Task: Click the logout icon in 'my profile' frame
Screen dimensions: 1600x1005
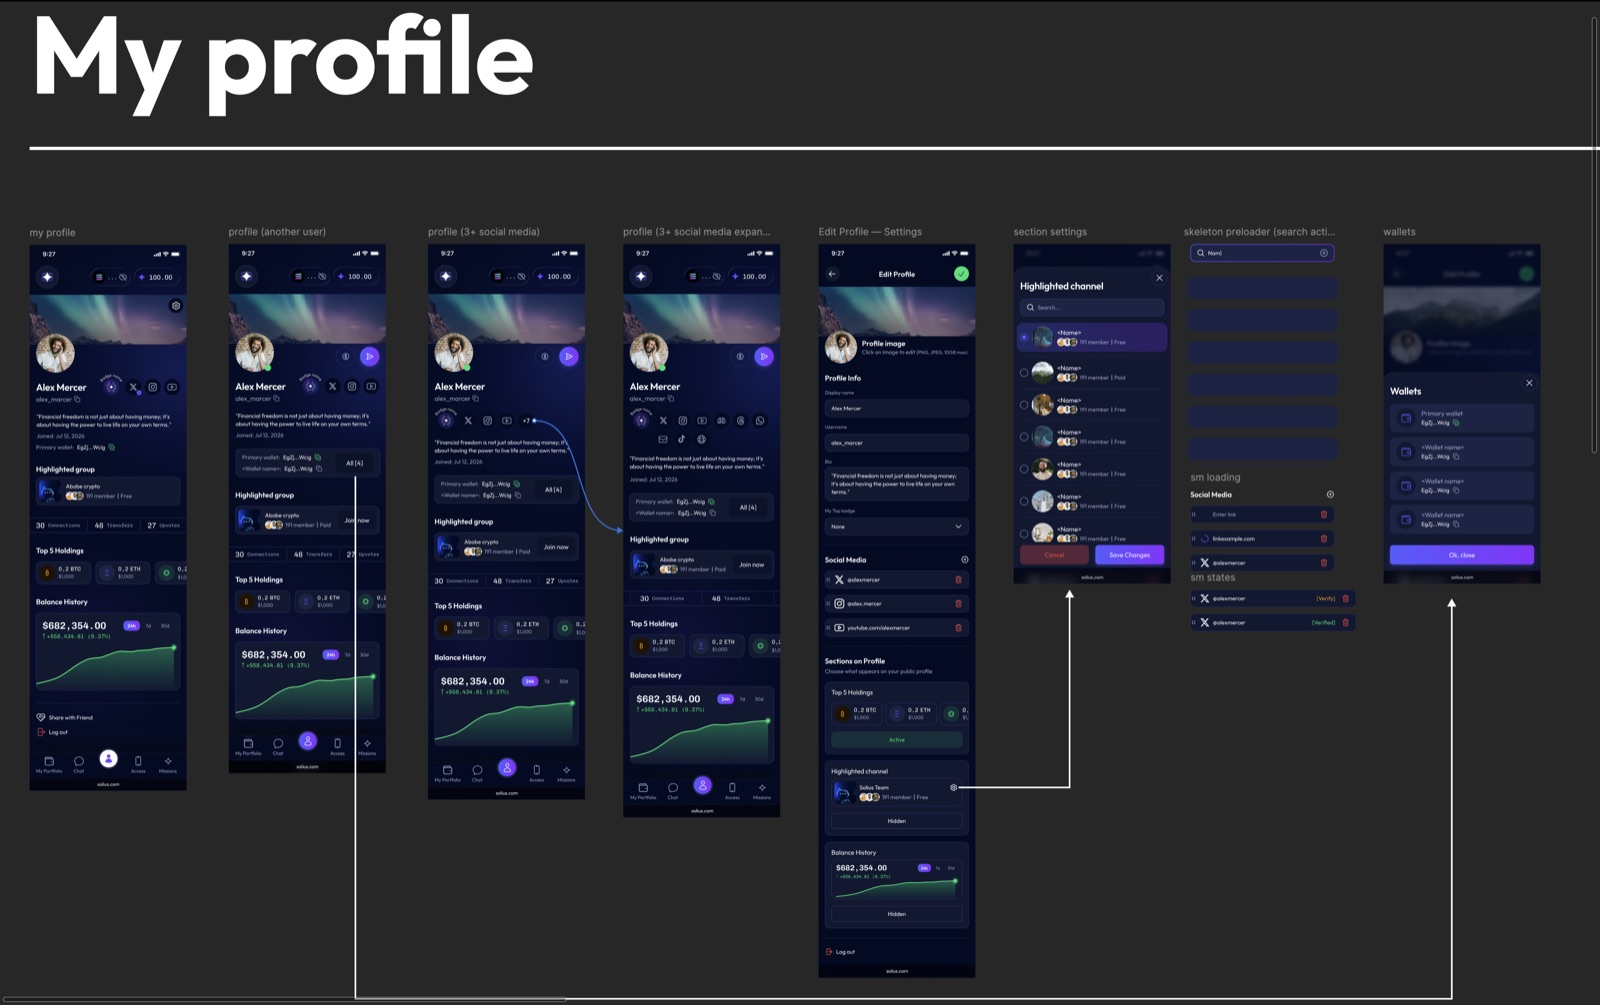Action: [41, 732]
